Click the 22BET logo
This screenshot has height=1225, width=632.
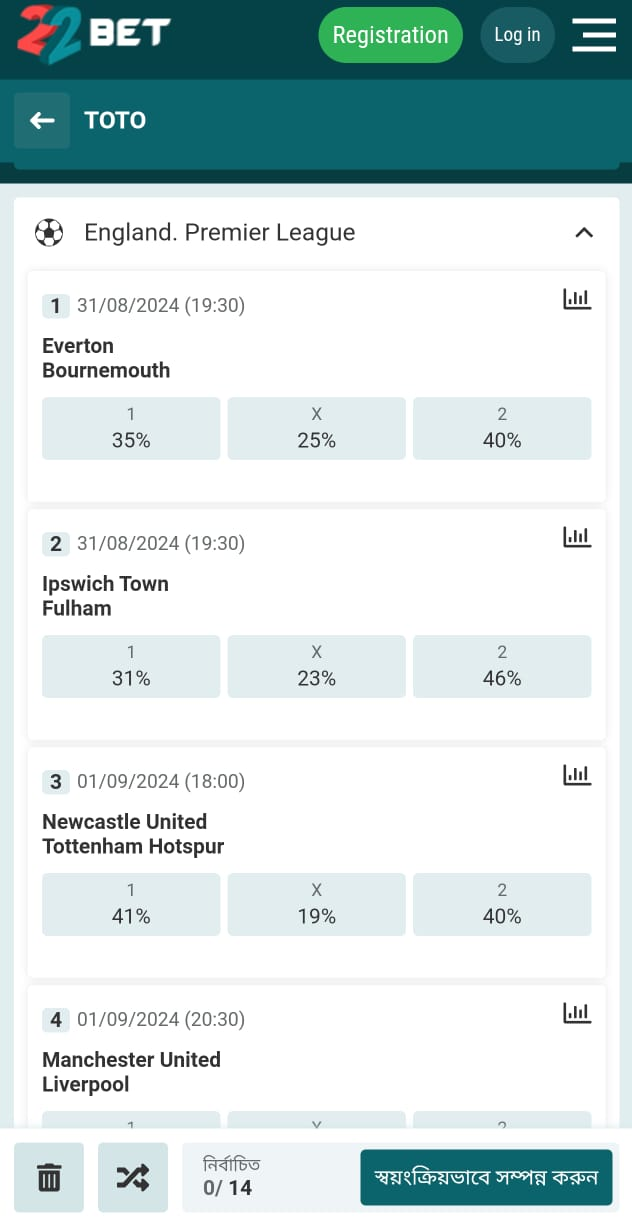coord(93,33)
